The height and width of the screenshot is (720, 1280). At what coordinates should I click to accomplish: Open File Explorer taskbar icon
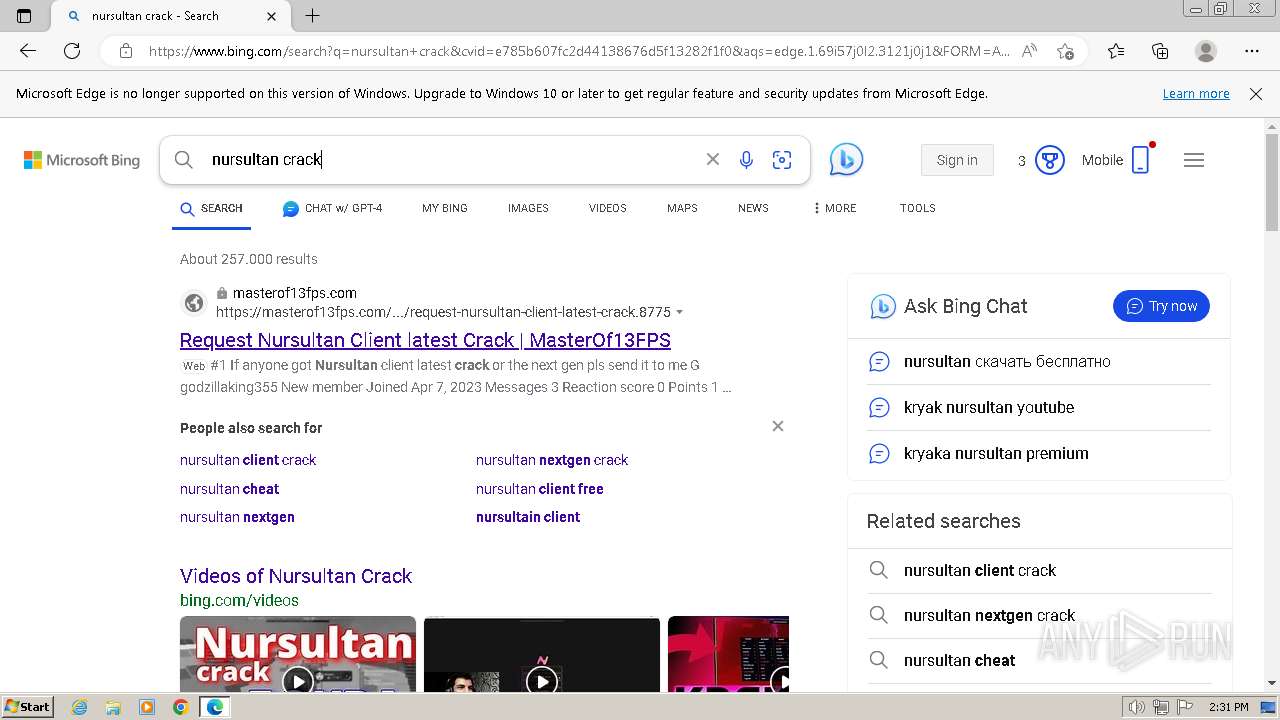(x=113, y=707)
